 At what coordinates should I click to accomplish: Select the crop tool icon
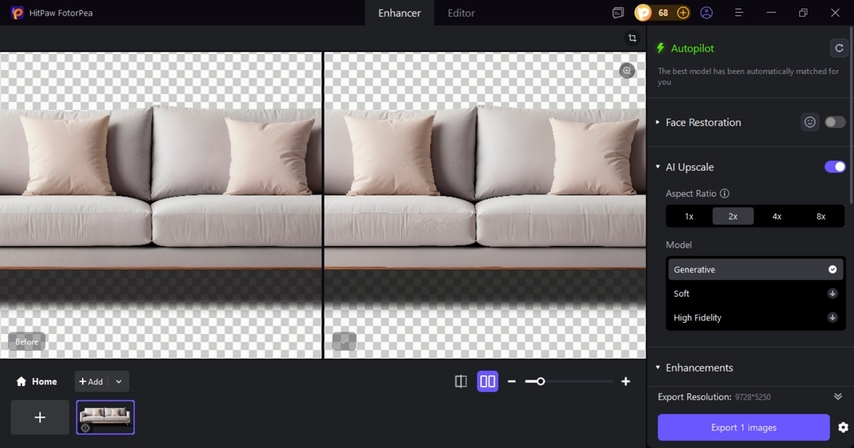point(632,38)
